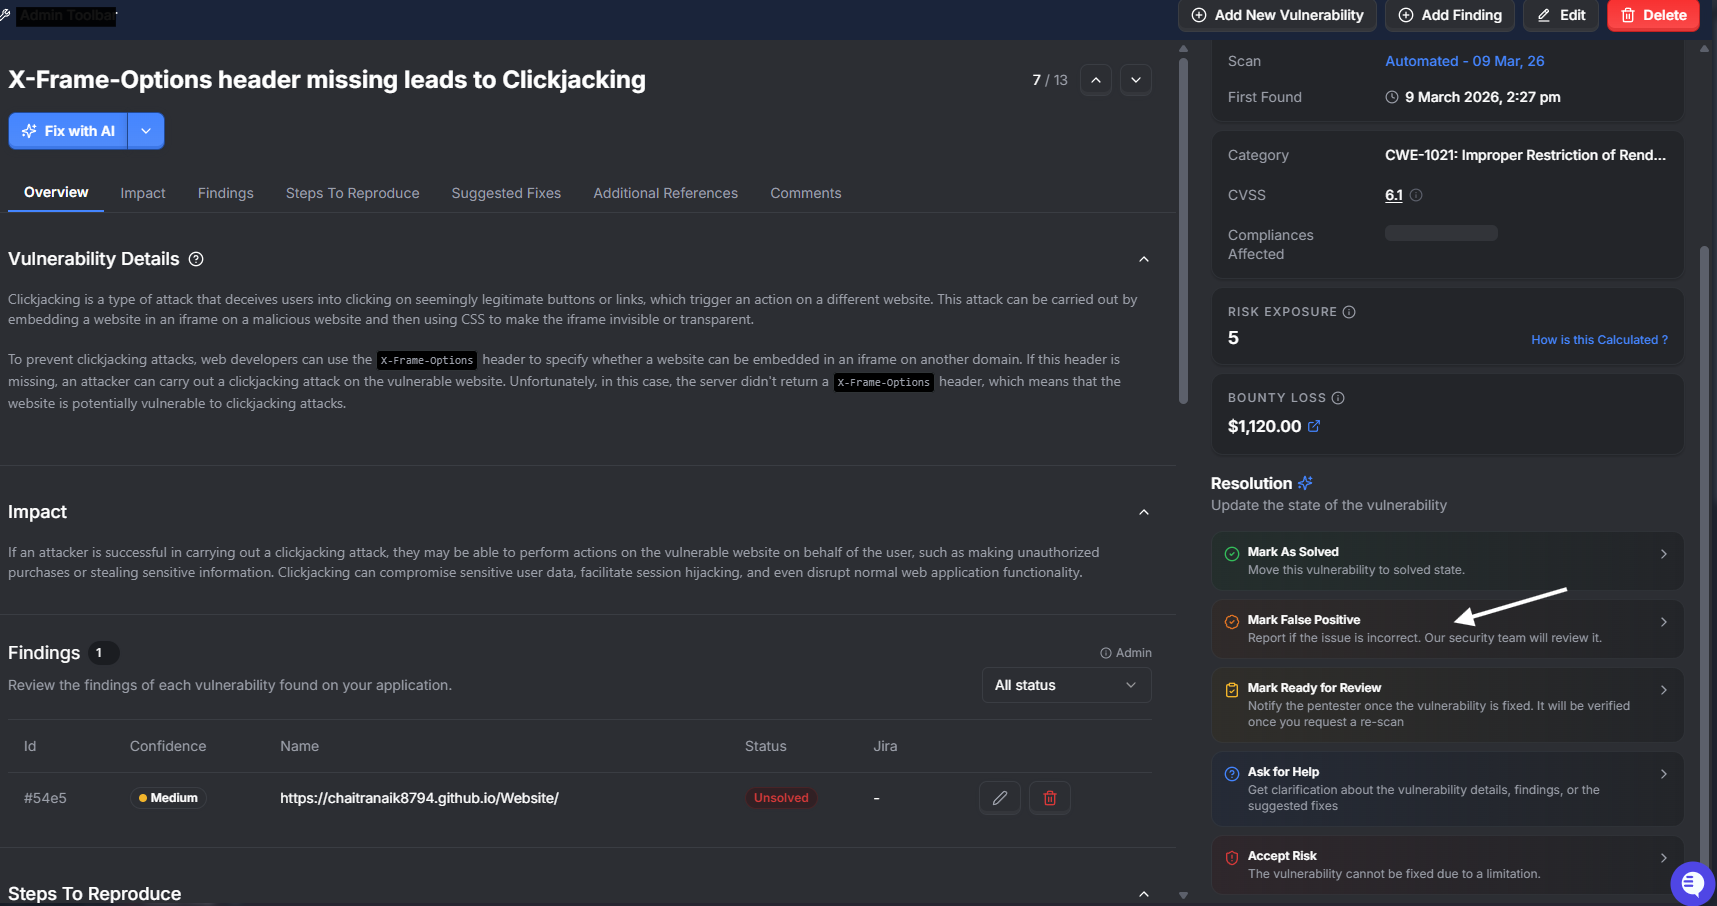Collapse the Steps To Reproduce section
Viewport: 1717px width, 906px height.
(1144, 894)
